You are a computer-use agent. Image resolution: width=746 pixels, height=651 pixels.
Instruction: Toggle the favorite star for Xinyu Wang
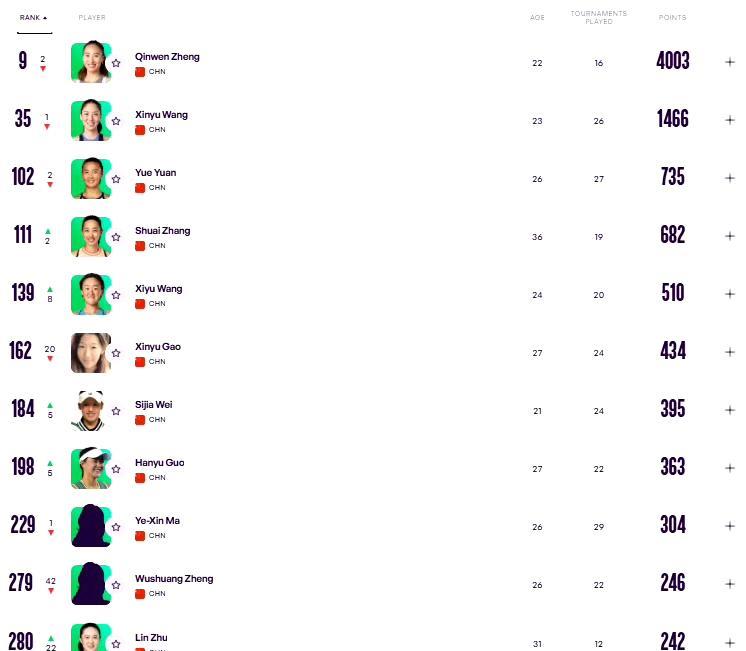coord(116,121)
